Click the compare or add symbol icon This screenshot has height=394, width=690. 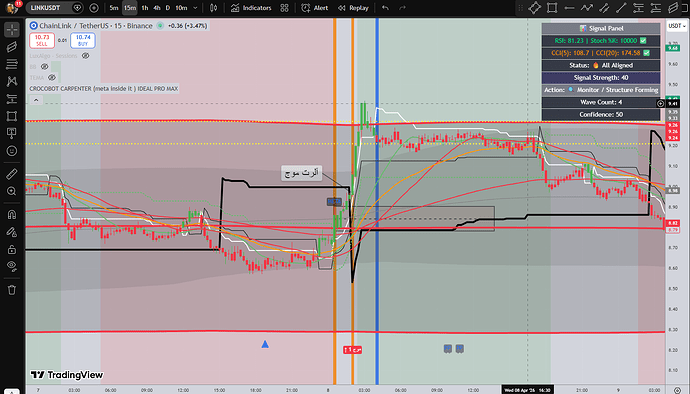[x=94, y=8]
